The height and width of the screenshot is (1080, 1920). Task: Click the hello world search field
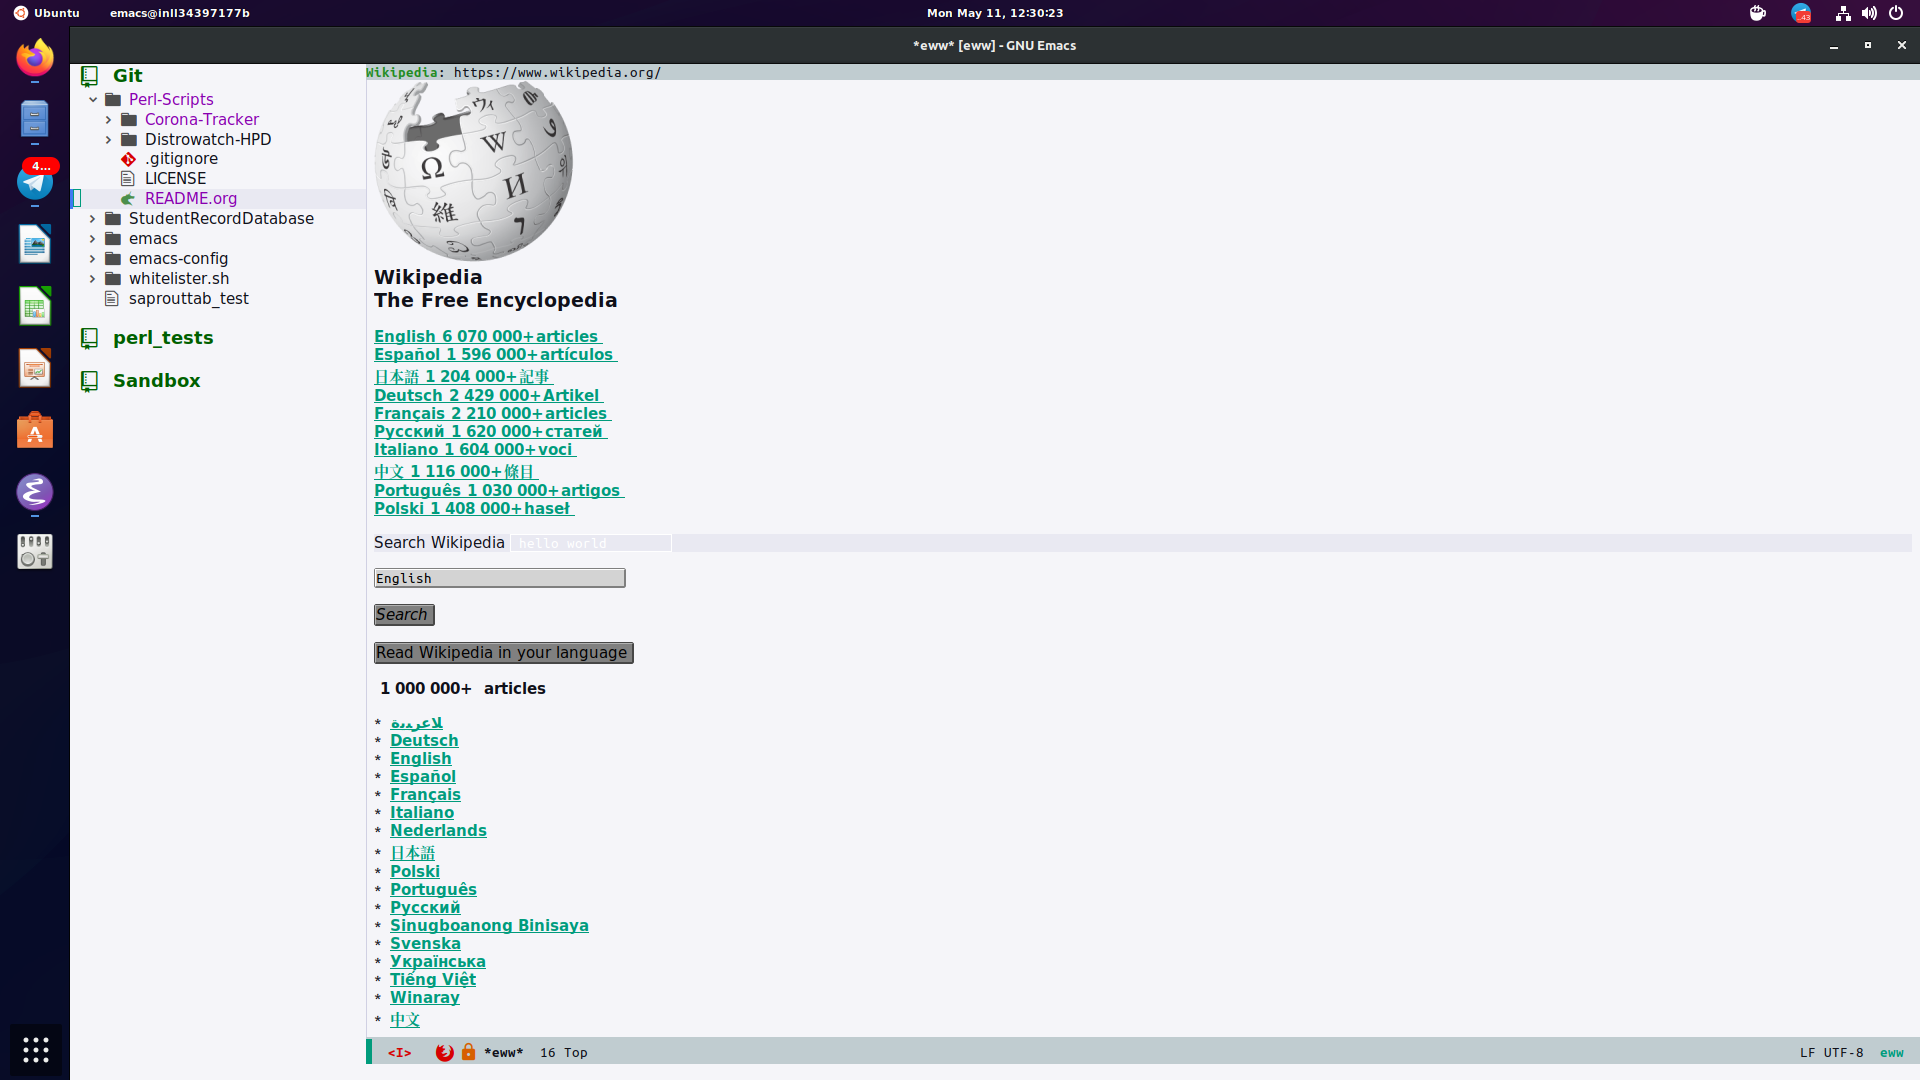[x=590, y=543]
